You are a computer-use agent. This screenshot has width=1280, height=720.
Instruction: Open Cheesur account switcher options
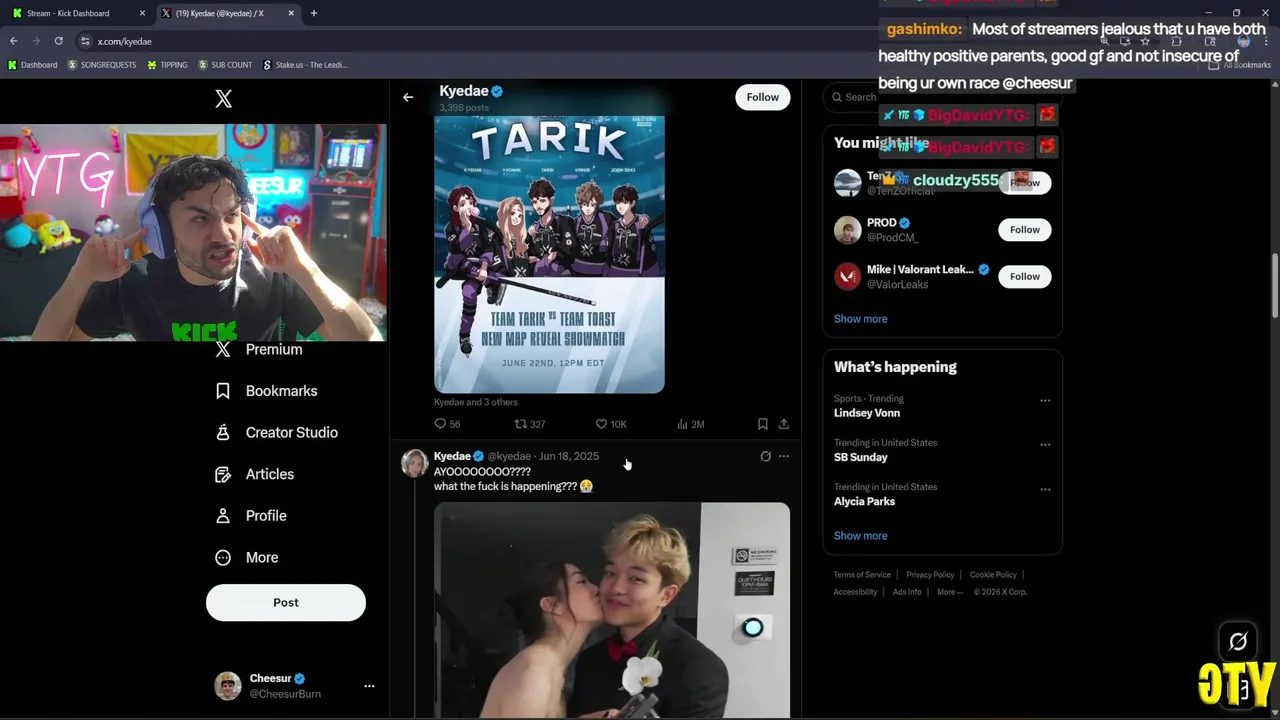[369, 686]
